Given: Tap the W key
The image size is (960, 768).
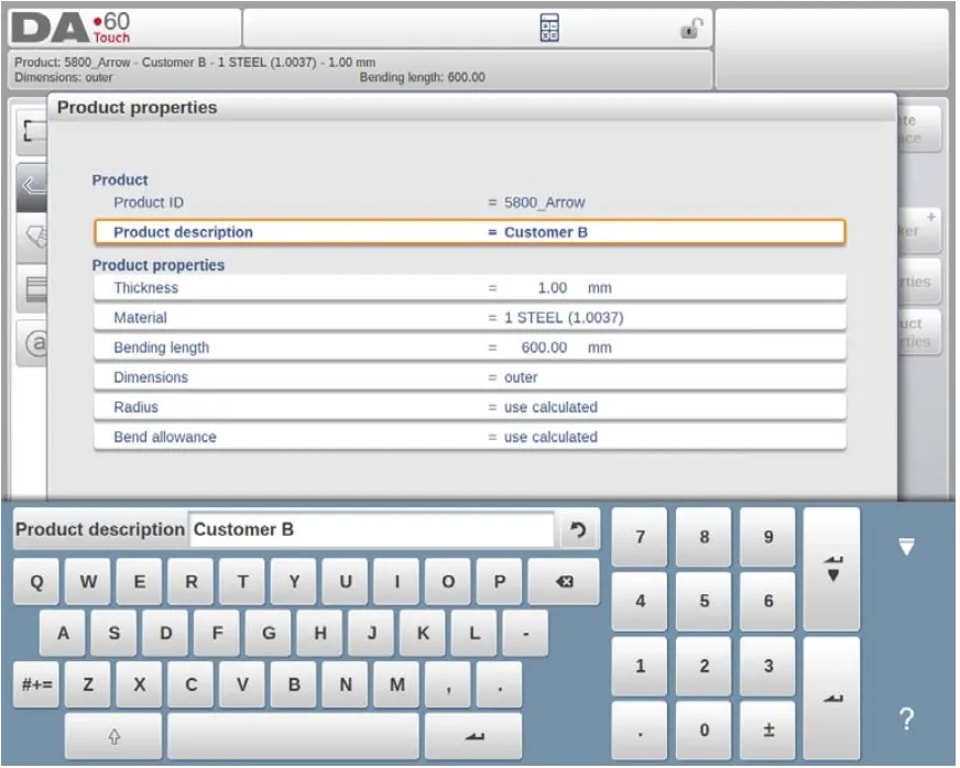Looking at the screenshot, I should coord(88,582).
